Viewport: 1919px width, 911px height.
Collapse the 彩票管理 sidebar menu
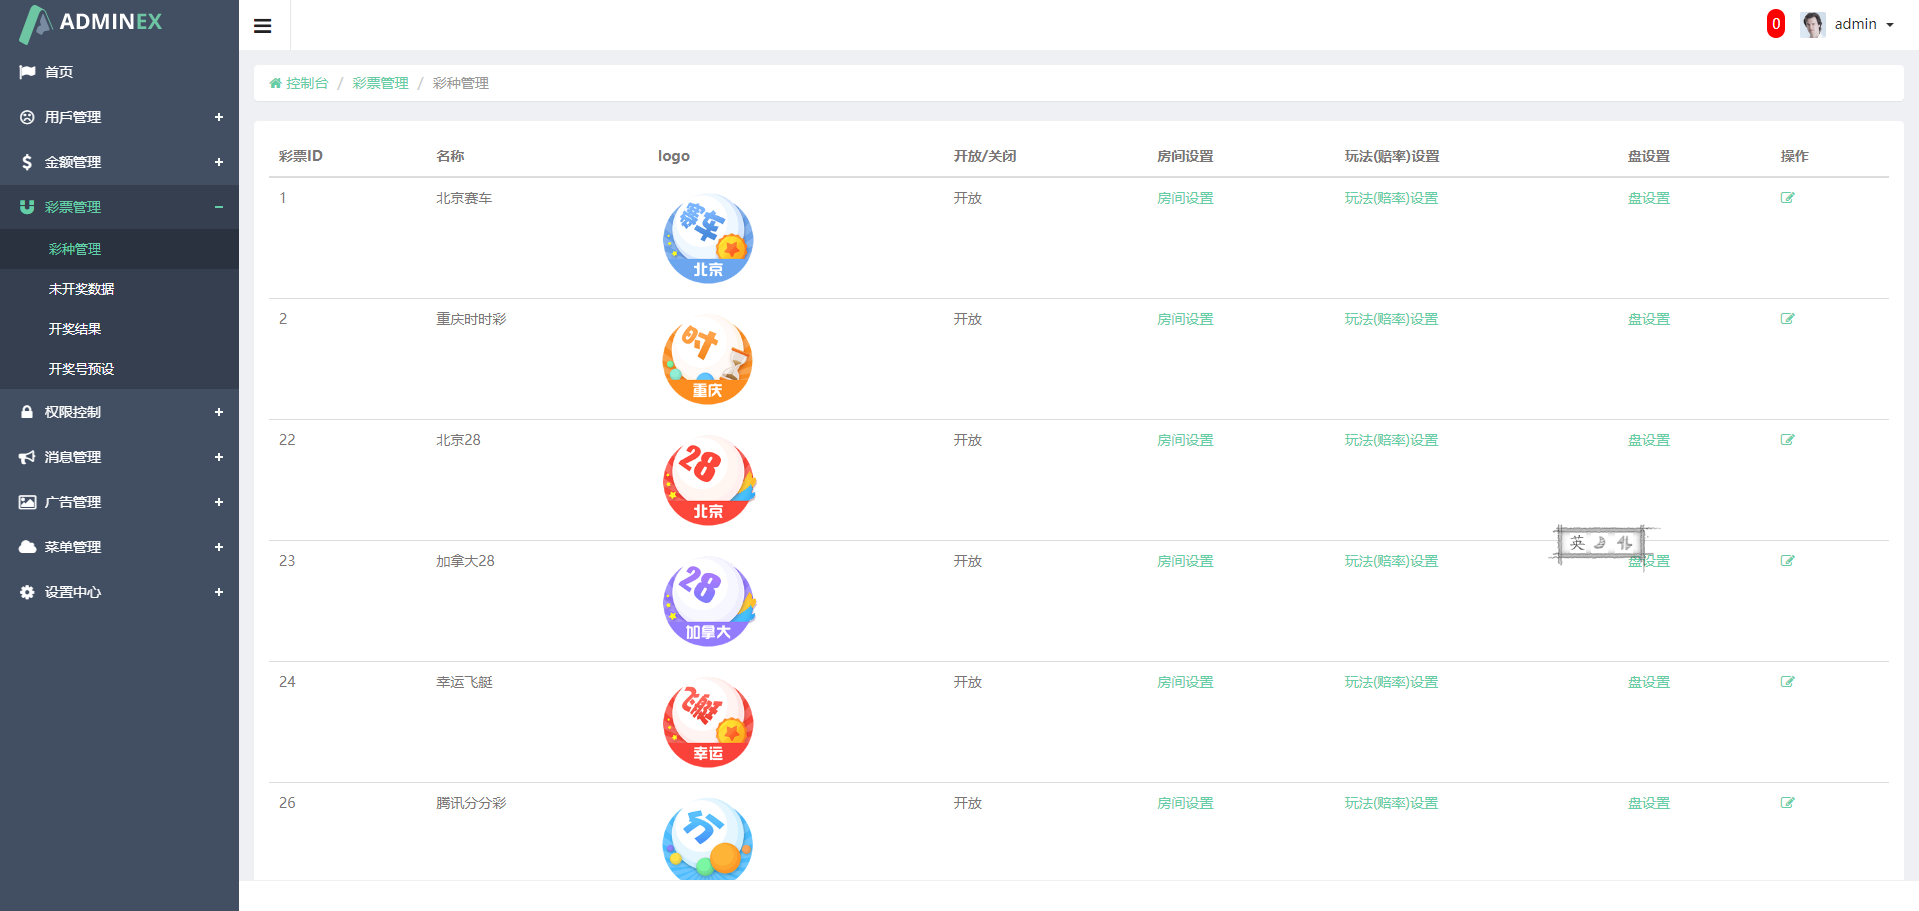[119, 207]
